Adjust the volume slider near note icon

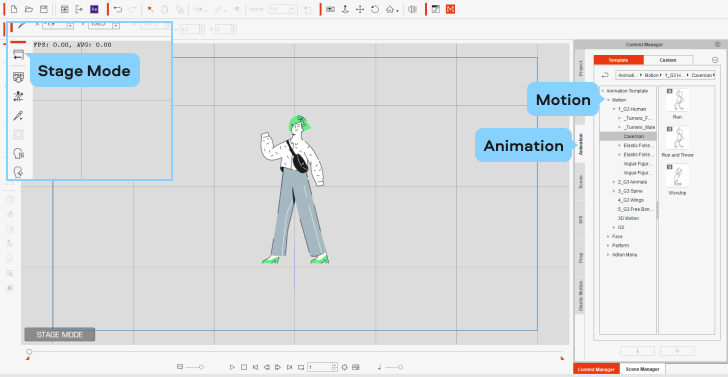click(x=394, y=367)
